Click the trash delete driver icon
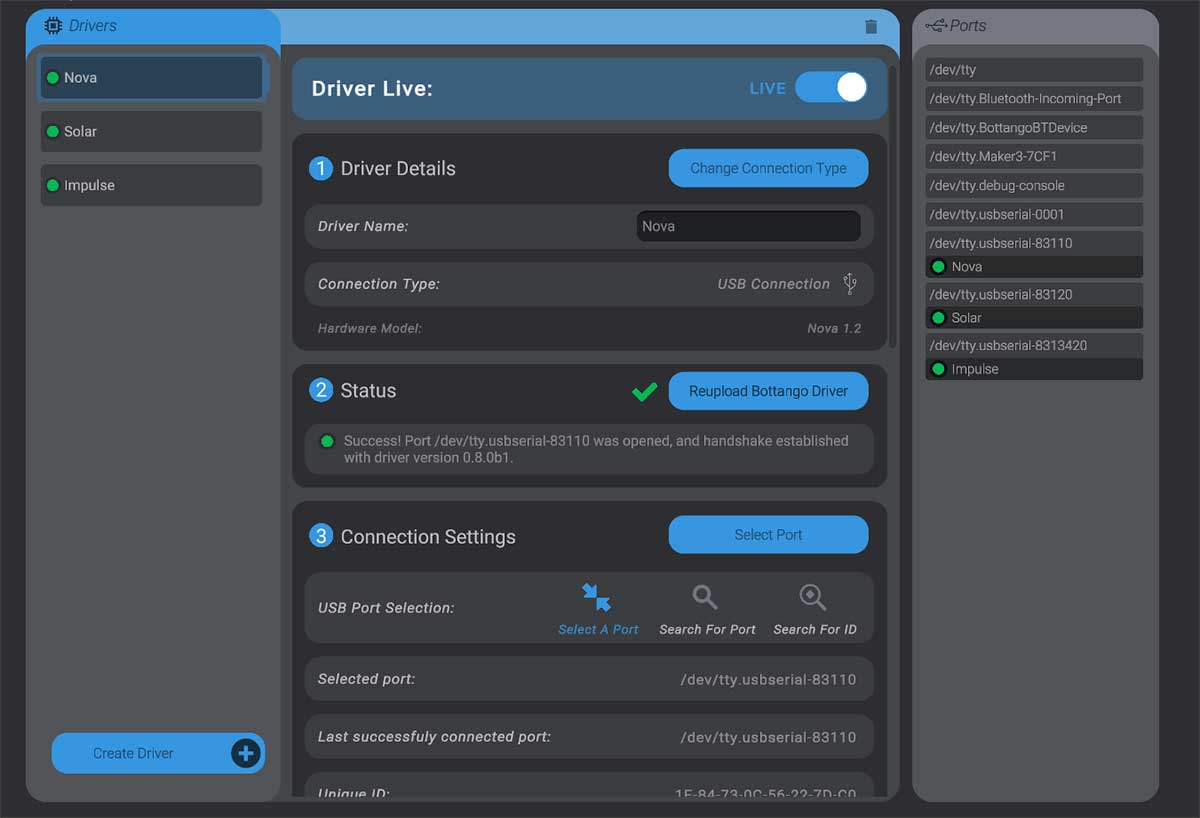The height and width of the screenshot is (818, 1200). coord(871,27)
